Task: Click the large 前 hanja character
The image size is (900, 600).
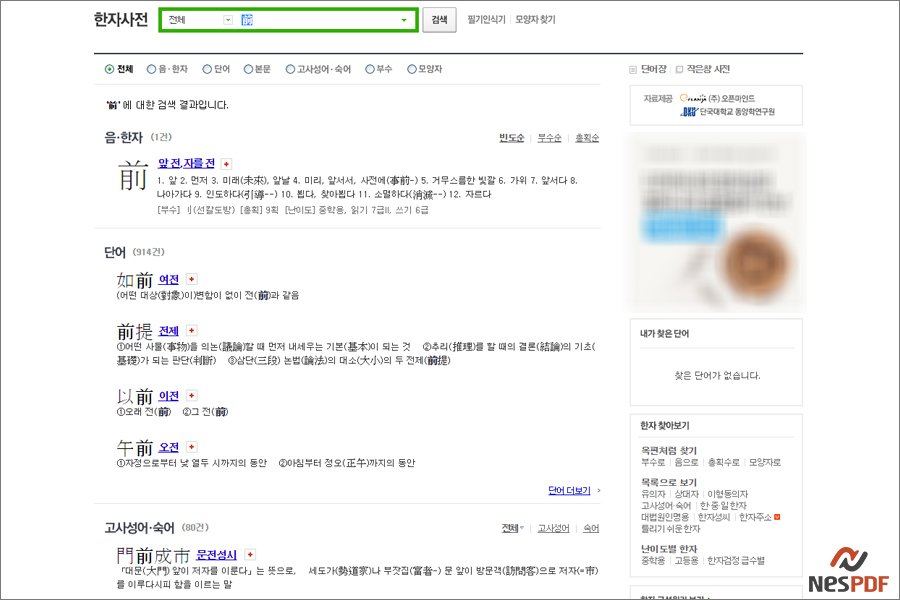Action: [133, 176]
